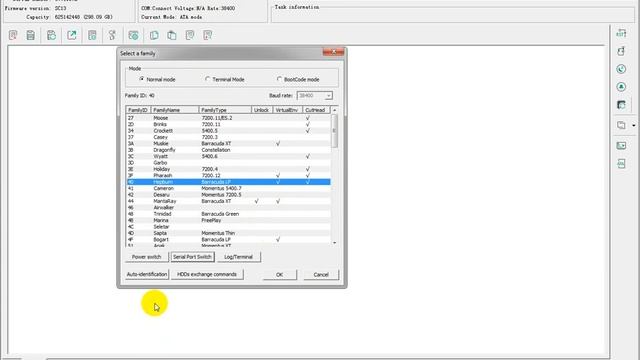Click HDDs exchange commands button

tap(207, 274)
